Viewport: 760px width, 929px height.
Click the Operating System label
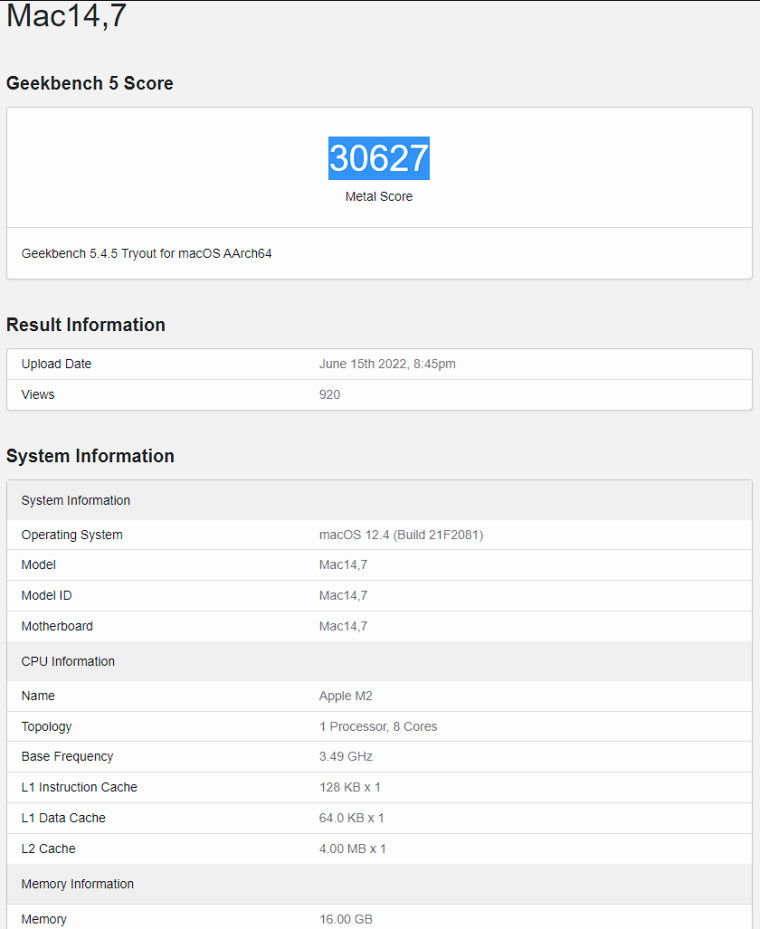pyautogui.click(x=72, y=535)
